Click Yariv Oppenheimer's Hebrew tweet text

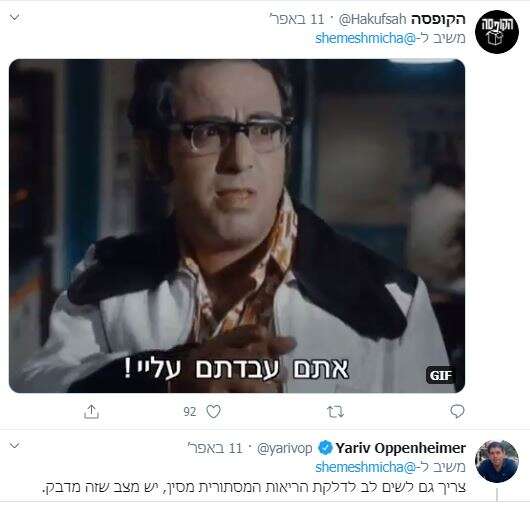point(254,487)
